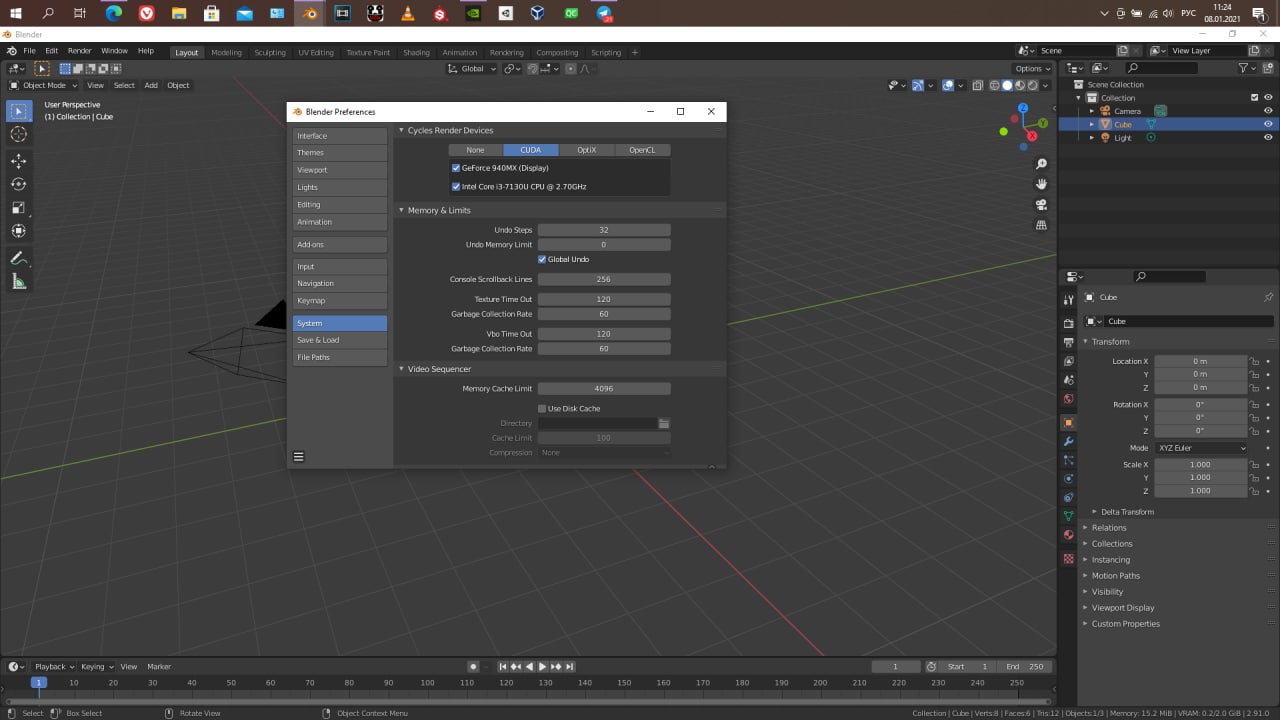Screen dimensions: 1280x720
Task: Pin the Cube properties with the pin icon
Action: tap(1268, 297)
